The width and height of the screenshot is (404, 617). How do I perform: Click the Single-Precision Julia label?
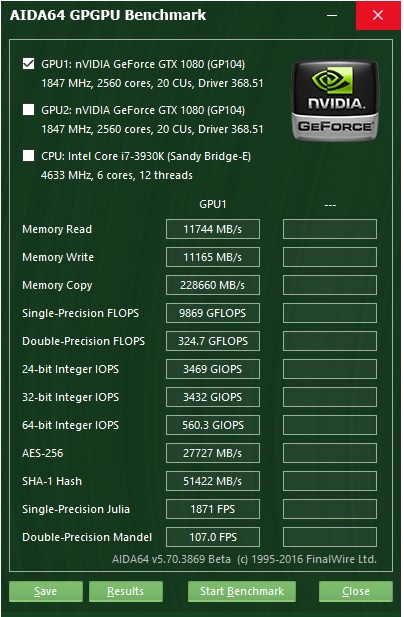tap(76, 509)
